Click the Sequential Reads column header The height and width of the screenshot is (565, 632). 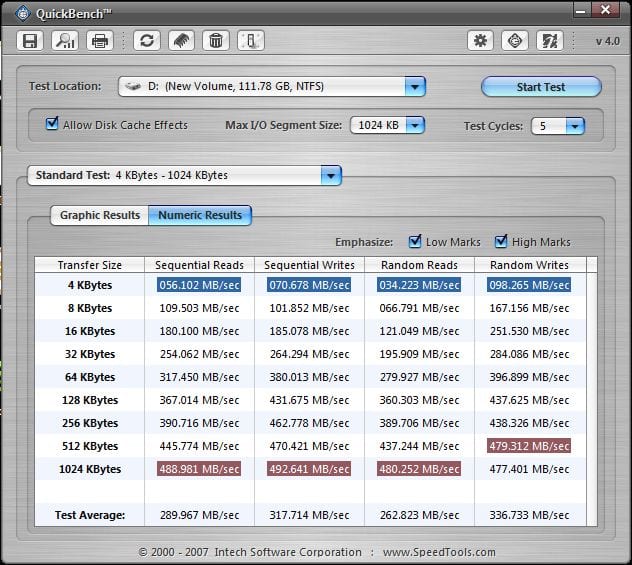pos(199,265)
